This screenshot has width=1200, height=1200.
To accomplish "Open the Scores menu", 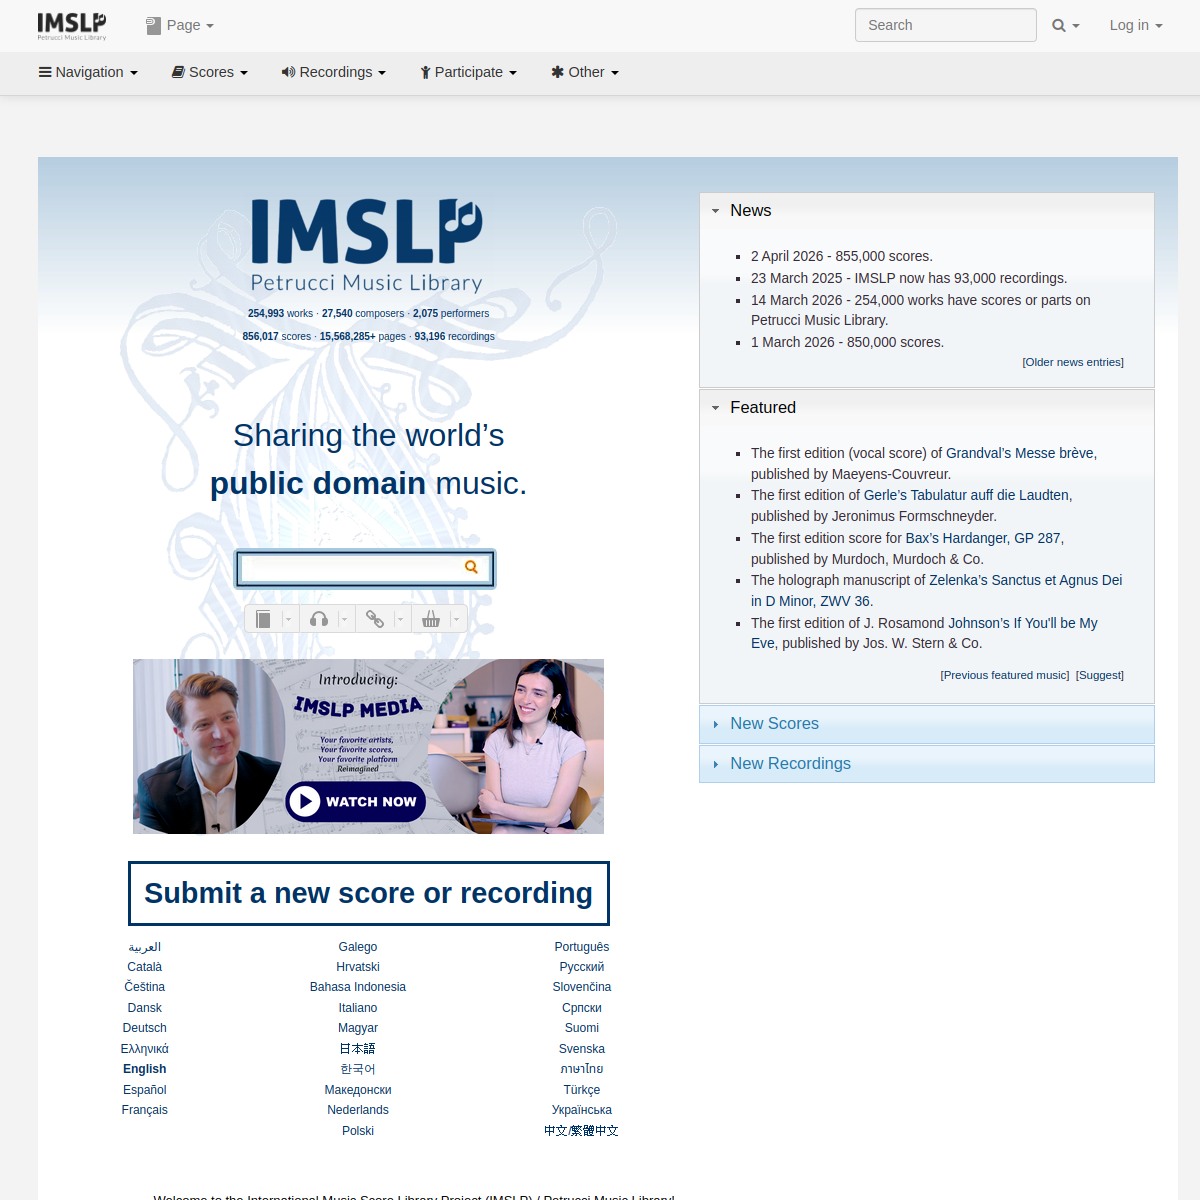I will (209, 71).
